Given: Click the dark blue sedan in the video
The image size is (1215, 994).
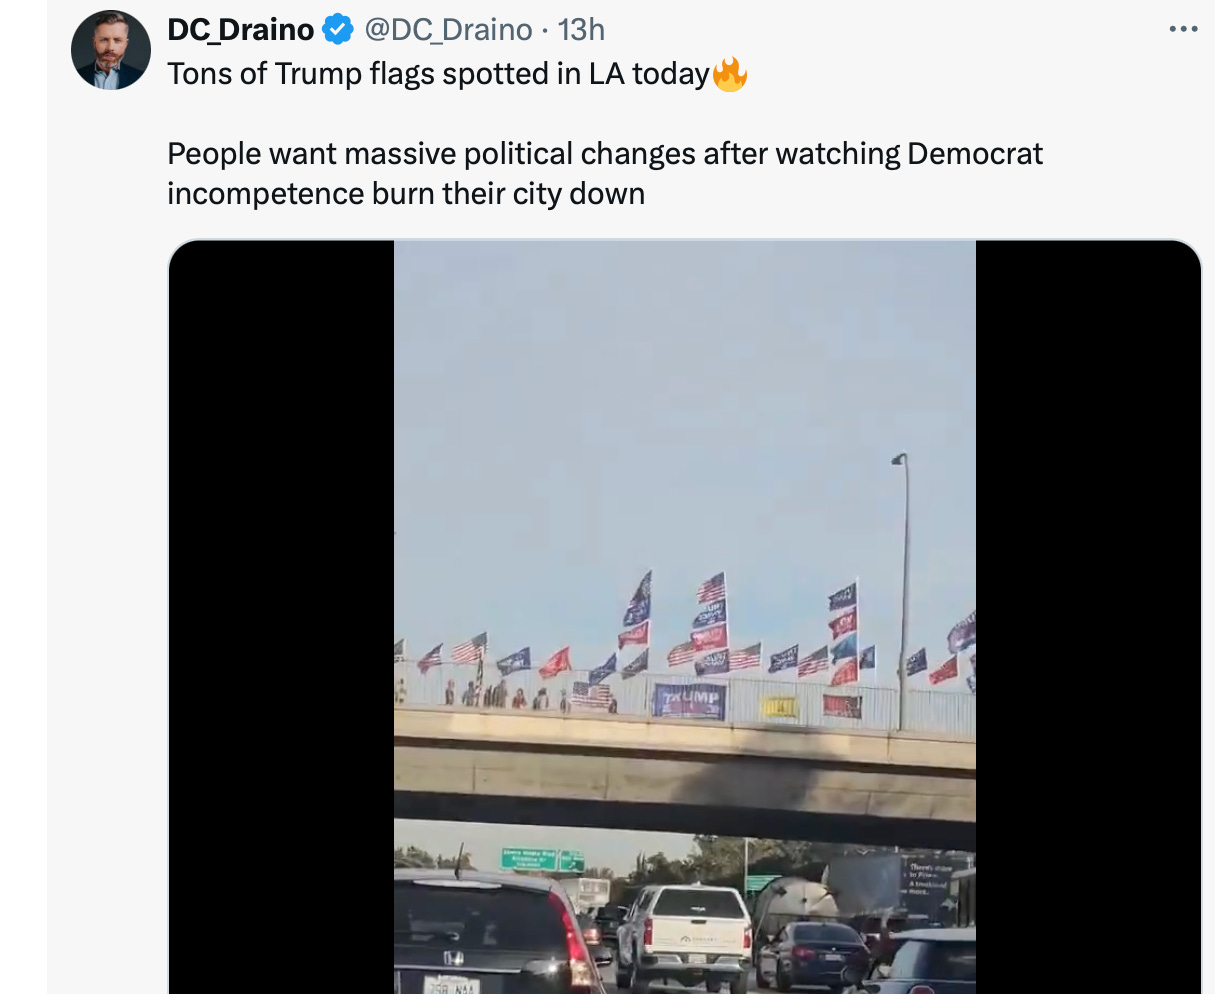Looking at the screenshot, I should (x=813, y=953).
